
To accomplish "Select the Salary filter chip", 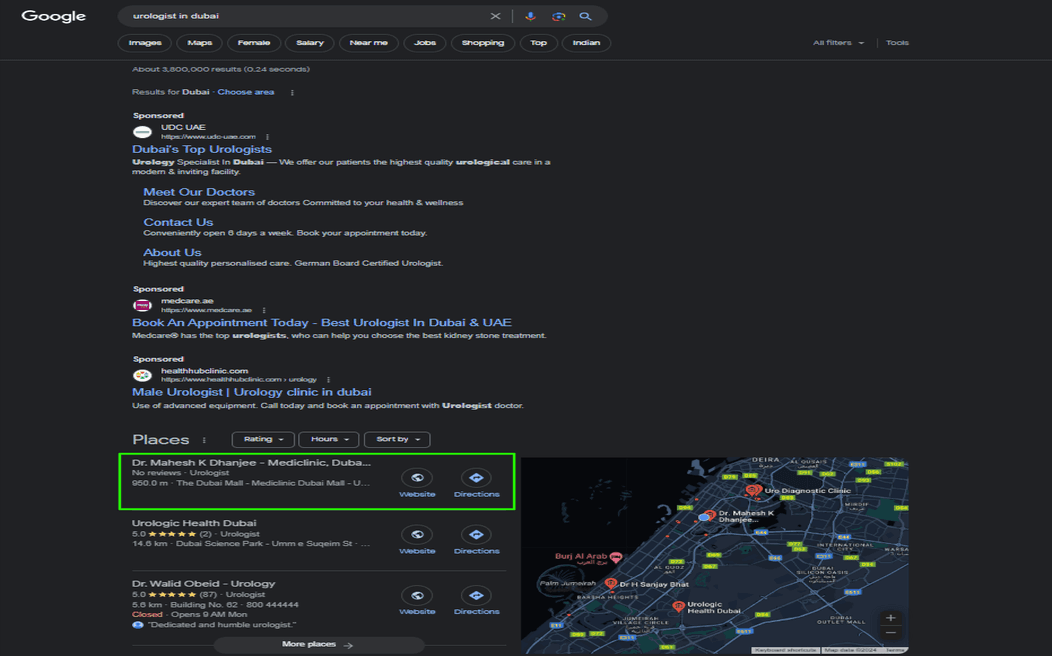I will (310, 43).
